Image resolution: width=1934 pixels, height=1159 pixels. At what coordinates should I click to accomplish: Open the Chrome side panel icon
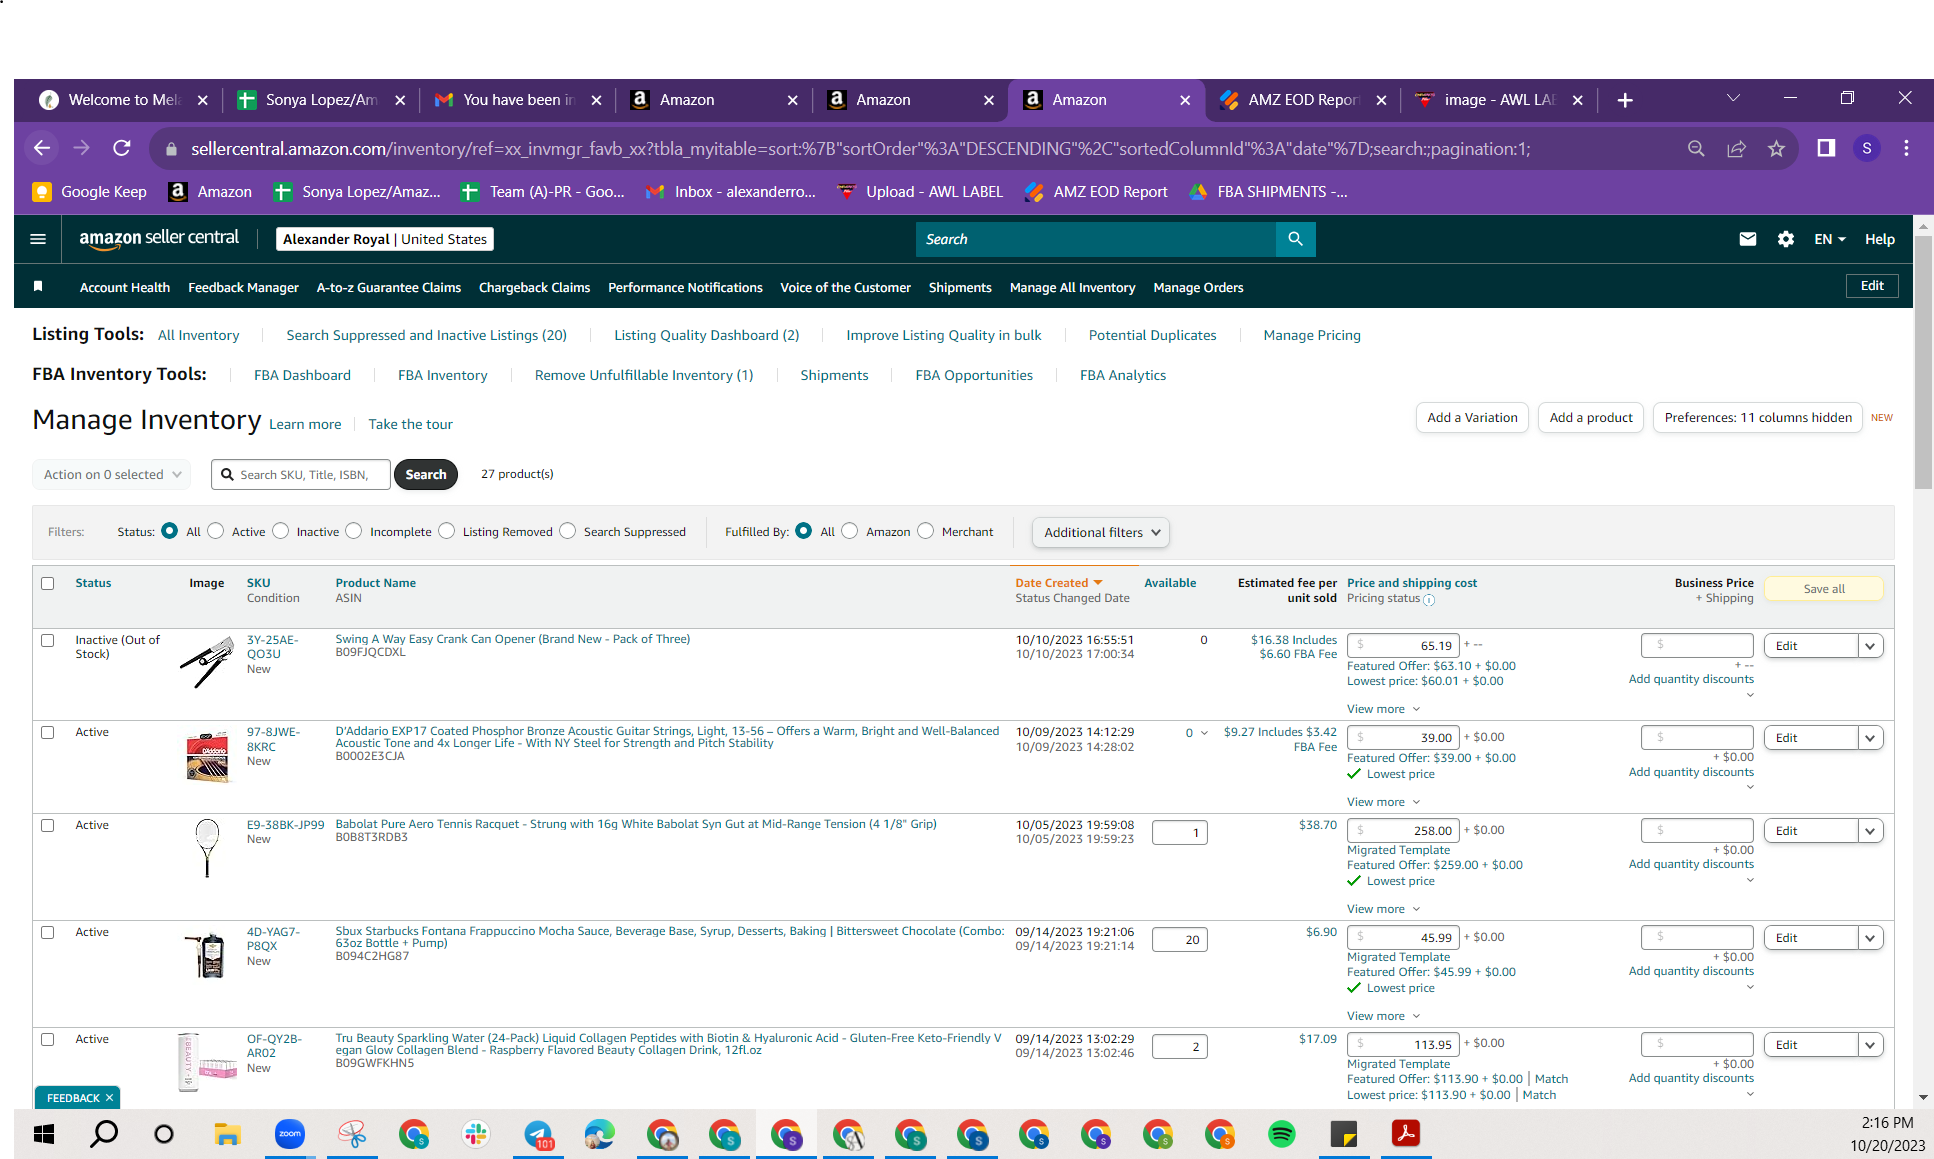click(1826, 148)
